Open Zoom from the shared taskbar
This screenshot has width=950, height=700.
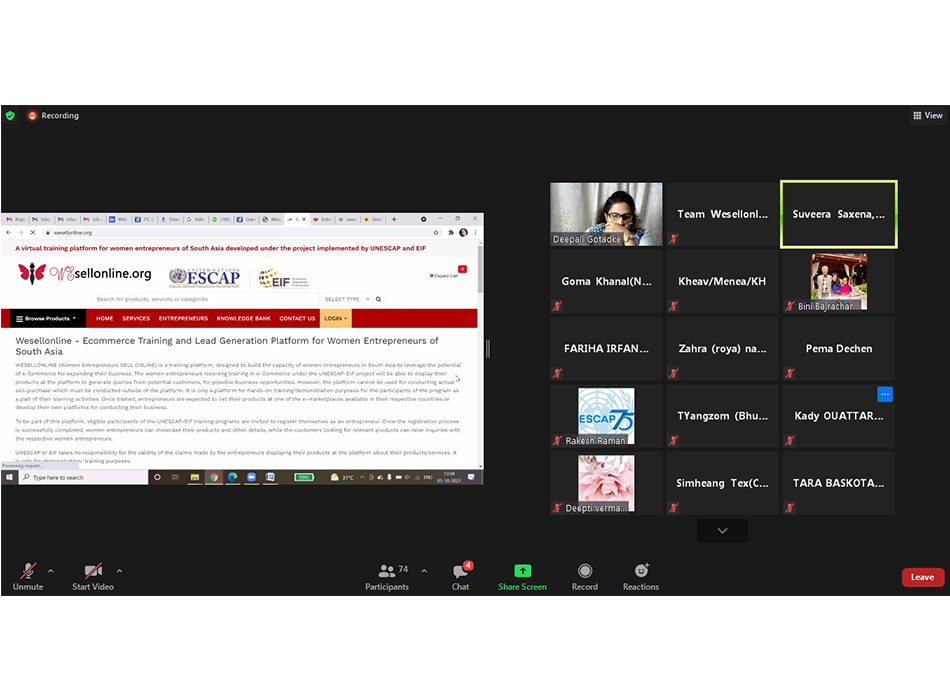pyautogui.click(x=251, y=478)
